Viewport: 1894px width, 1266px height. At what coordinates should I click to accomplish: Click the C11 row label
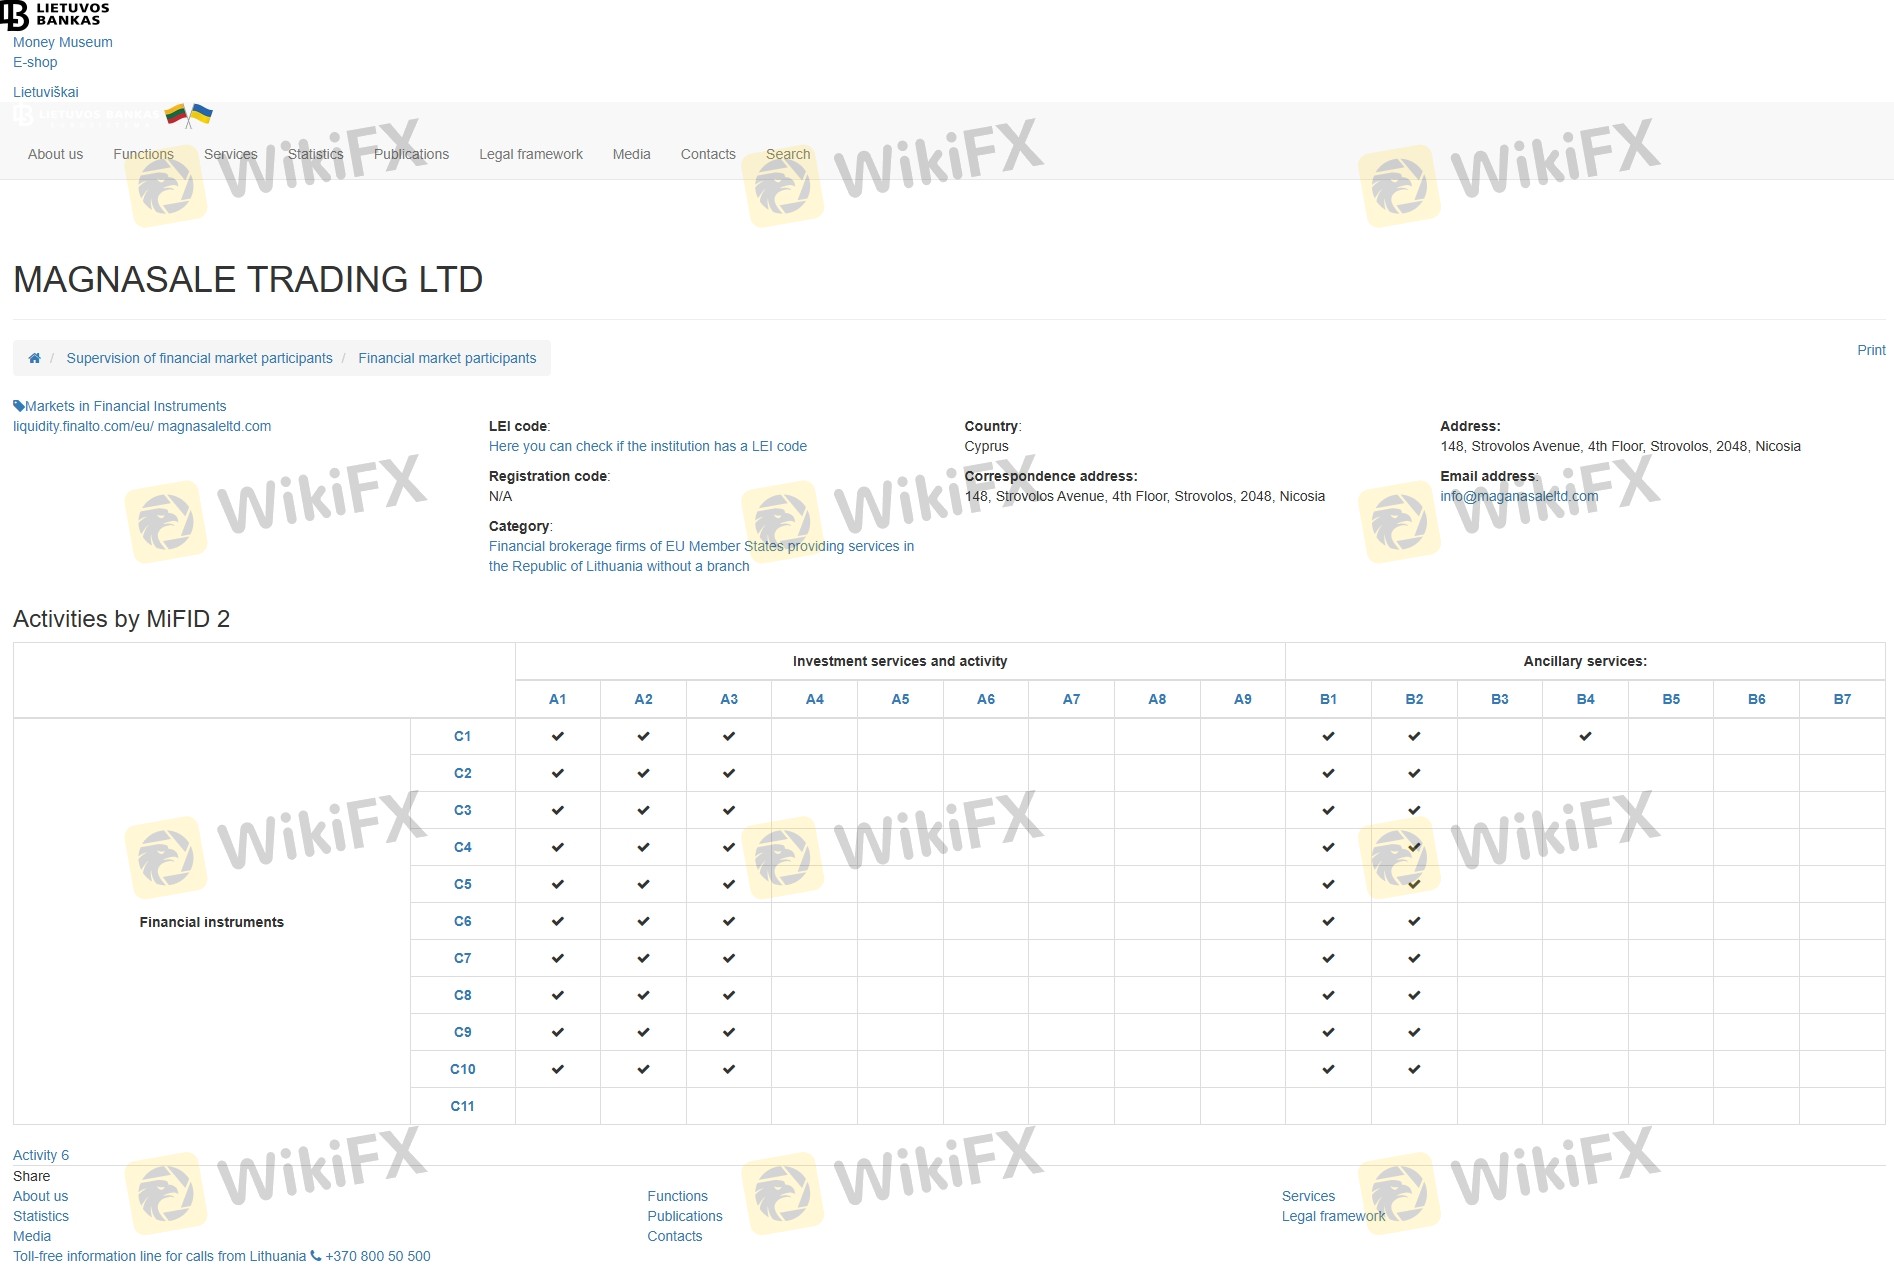coord(462,1106)
